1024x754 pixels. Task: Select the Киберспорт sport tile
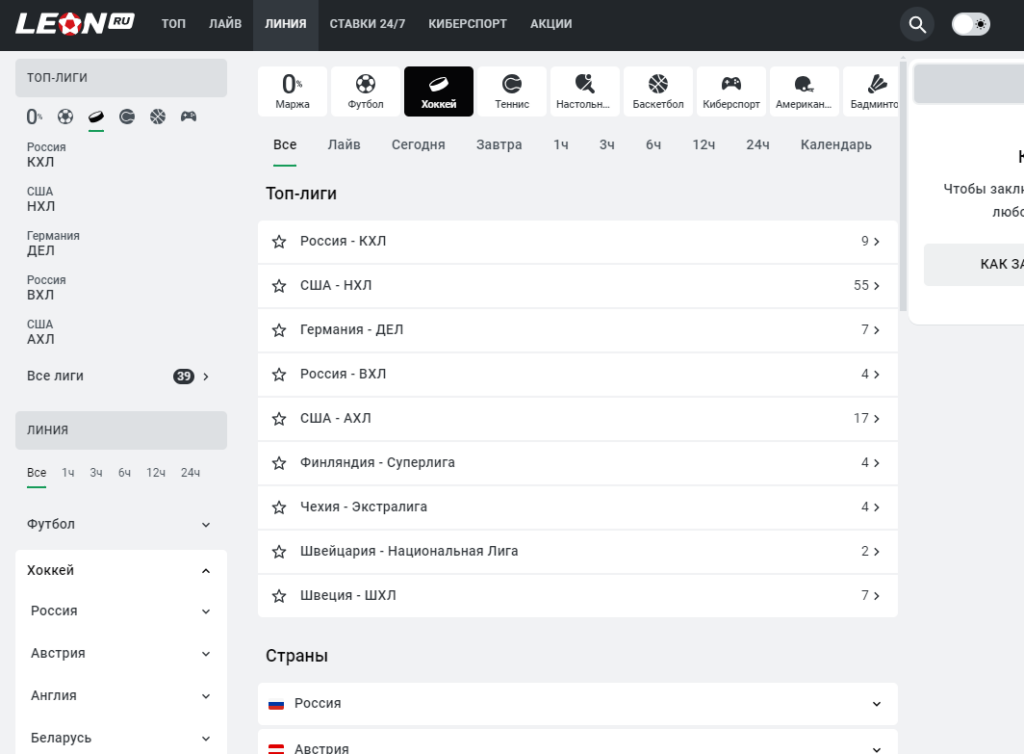pyautogui.click(x=731, y=91)
